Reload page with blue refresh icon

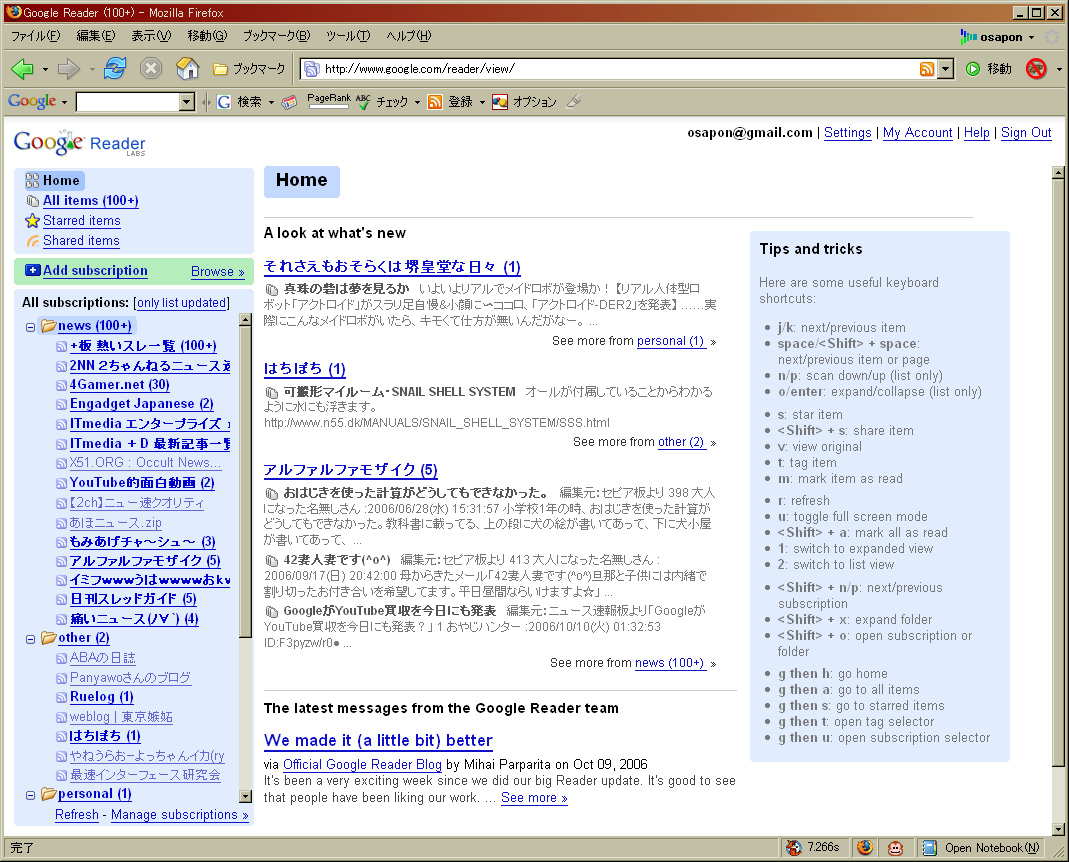(115, 68)
